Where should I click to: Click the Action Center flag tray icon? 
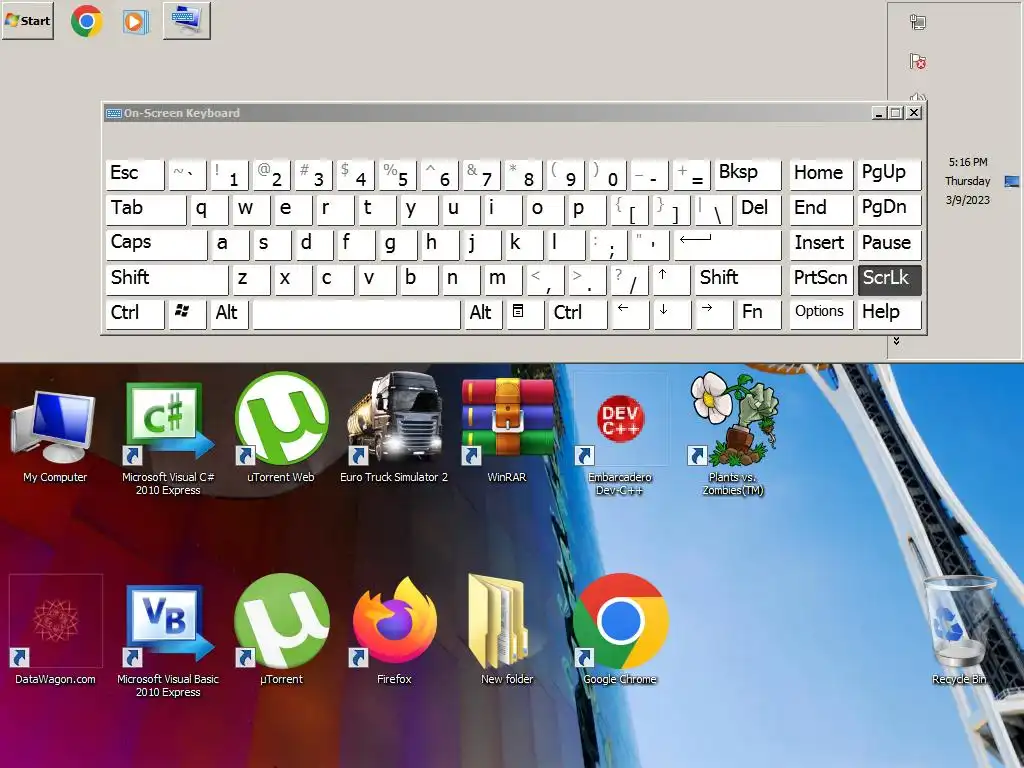click(918, 61)
